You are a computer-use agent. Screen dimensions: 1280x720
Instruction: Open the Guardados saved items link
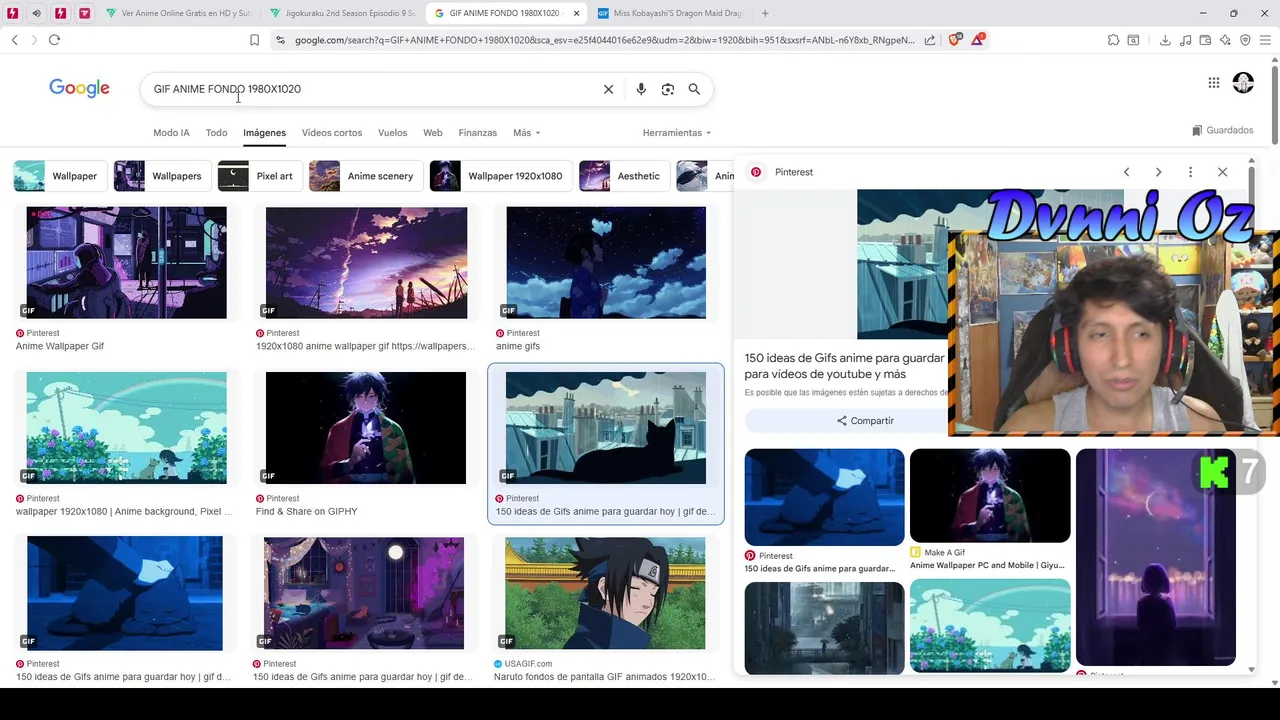[x=1223, y=130]
